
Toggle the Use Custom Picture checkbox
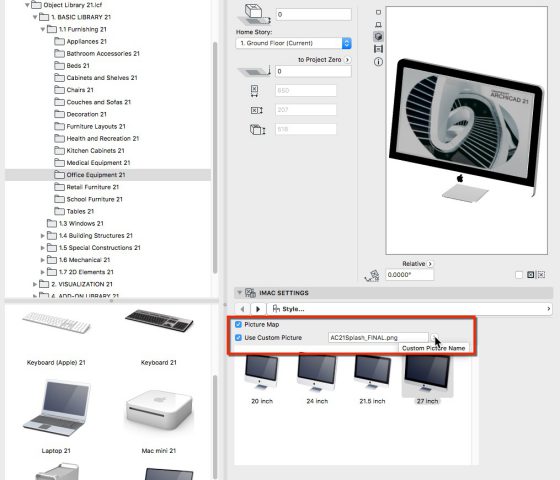tap(239, 338)
